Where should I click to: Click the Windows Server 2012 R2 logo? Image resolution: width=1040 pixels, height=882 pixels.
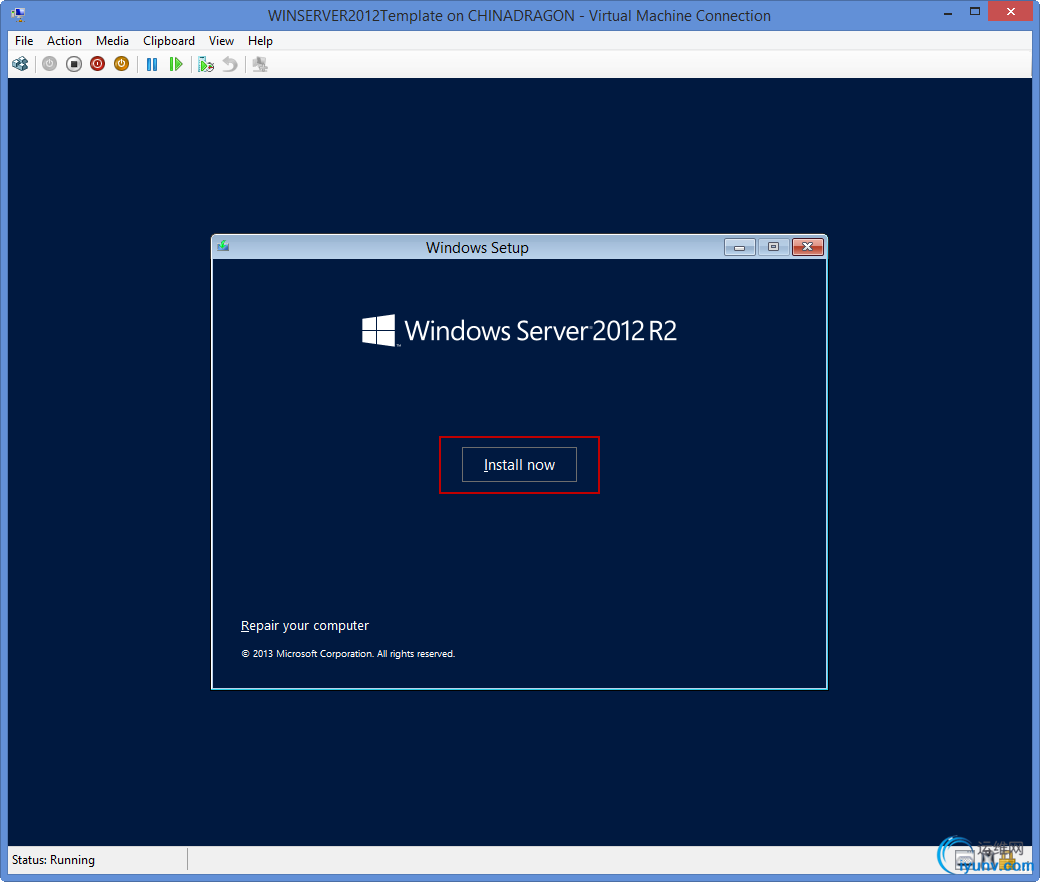519,330
